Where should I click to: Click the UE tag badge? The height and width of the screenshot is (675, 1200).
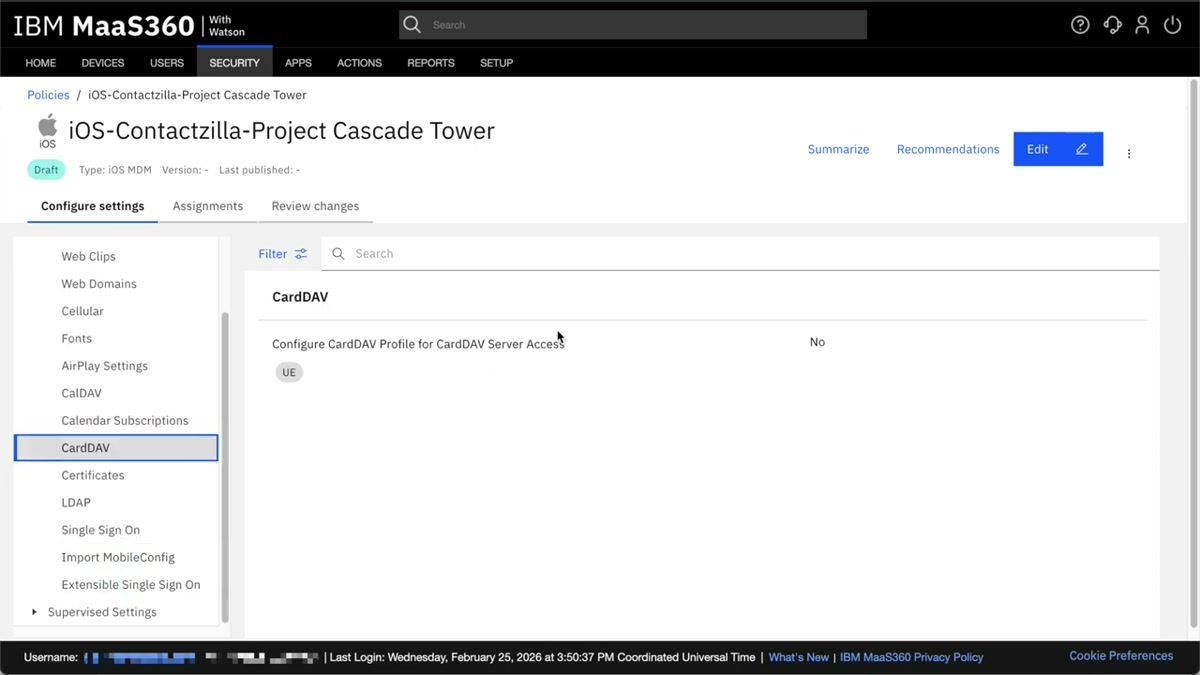pyautogui.click(x=289, y=372)
